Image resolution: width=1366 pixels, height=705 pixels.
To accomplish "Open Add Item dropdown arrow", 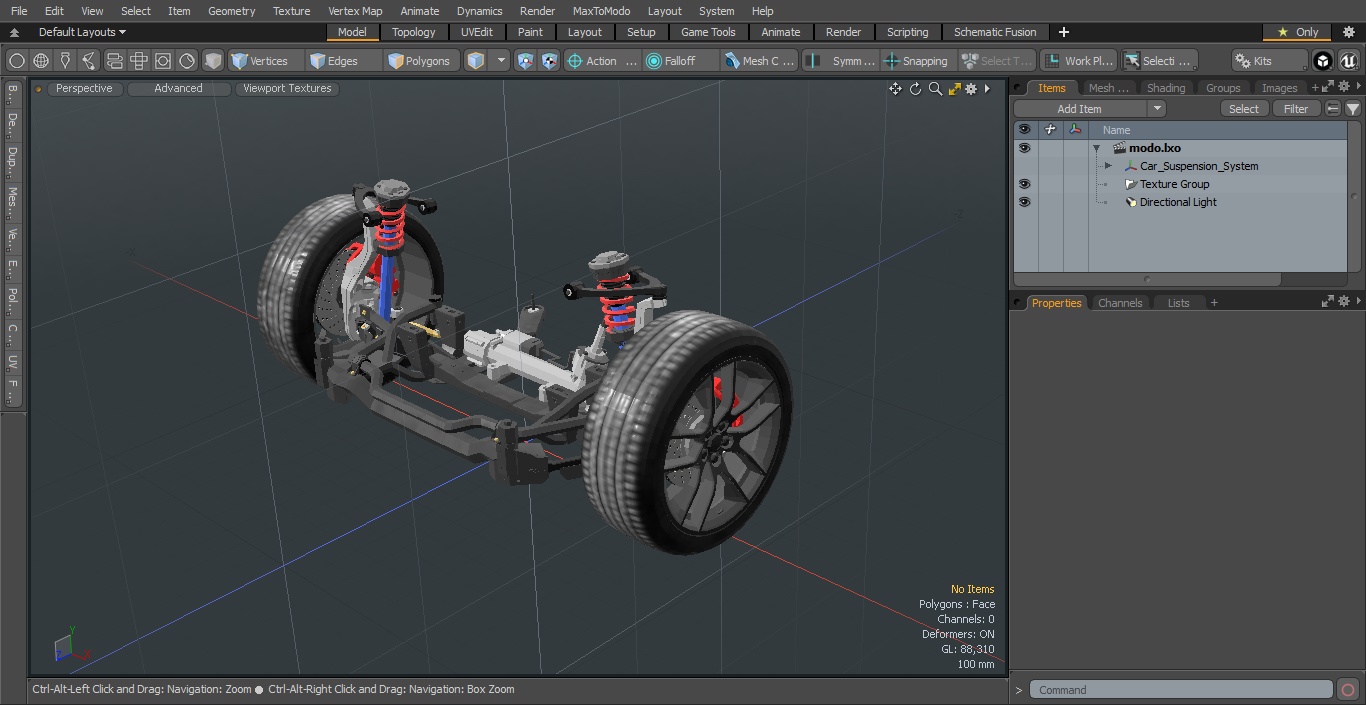I will pyautogui.click(x=1157, y=109).
